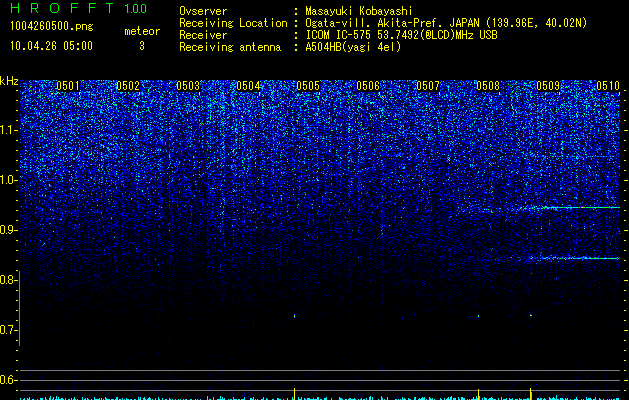Click the 0.6 kHz axis label
Image resolution: width=629 pixels, height=400 pixels.
[7, 380]
